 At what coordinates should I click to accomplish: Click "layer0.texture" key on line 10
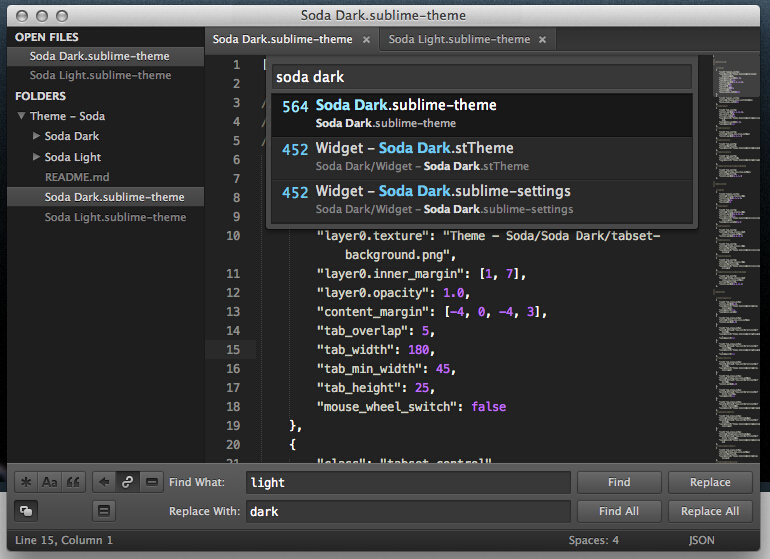(374, 236)
